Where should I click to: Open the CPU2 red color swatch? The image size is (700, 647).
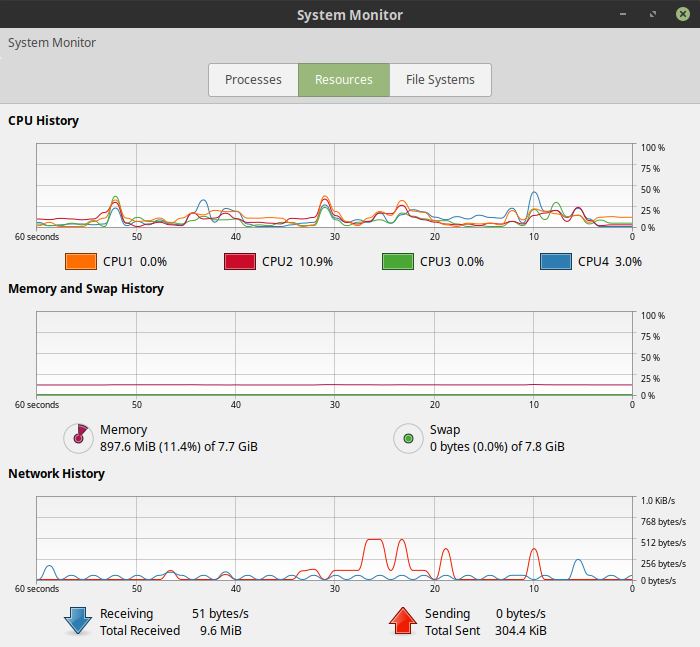[239, 261]
